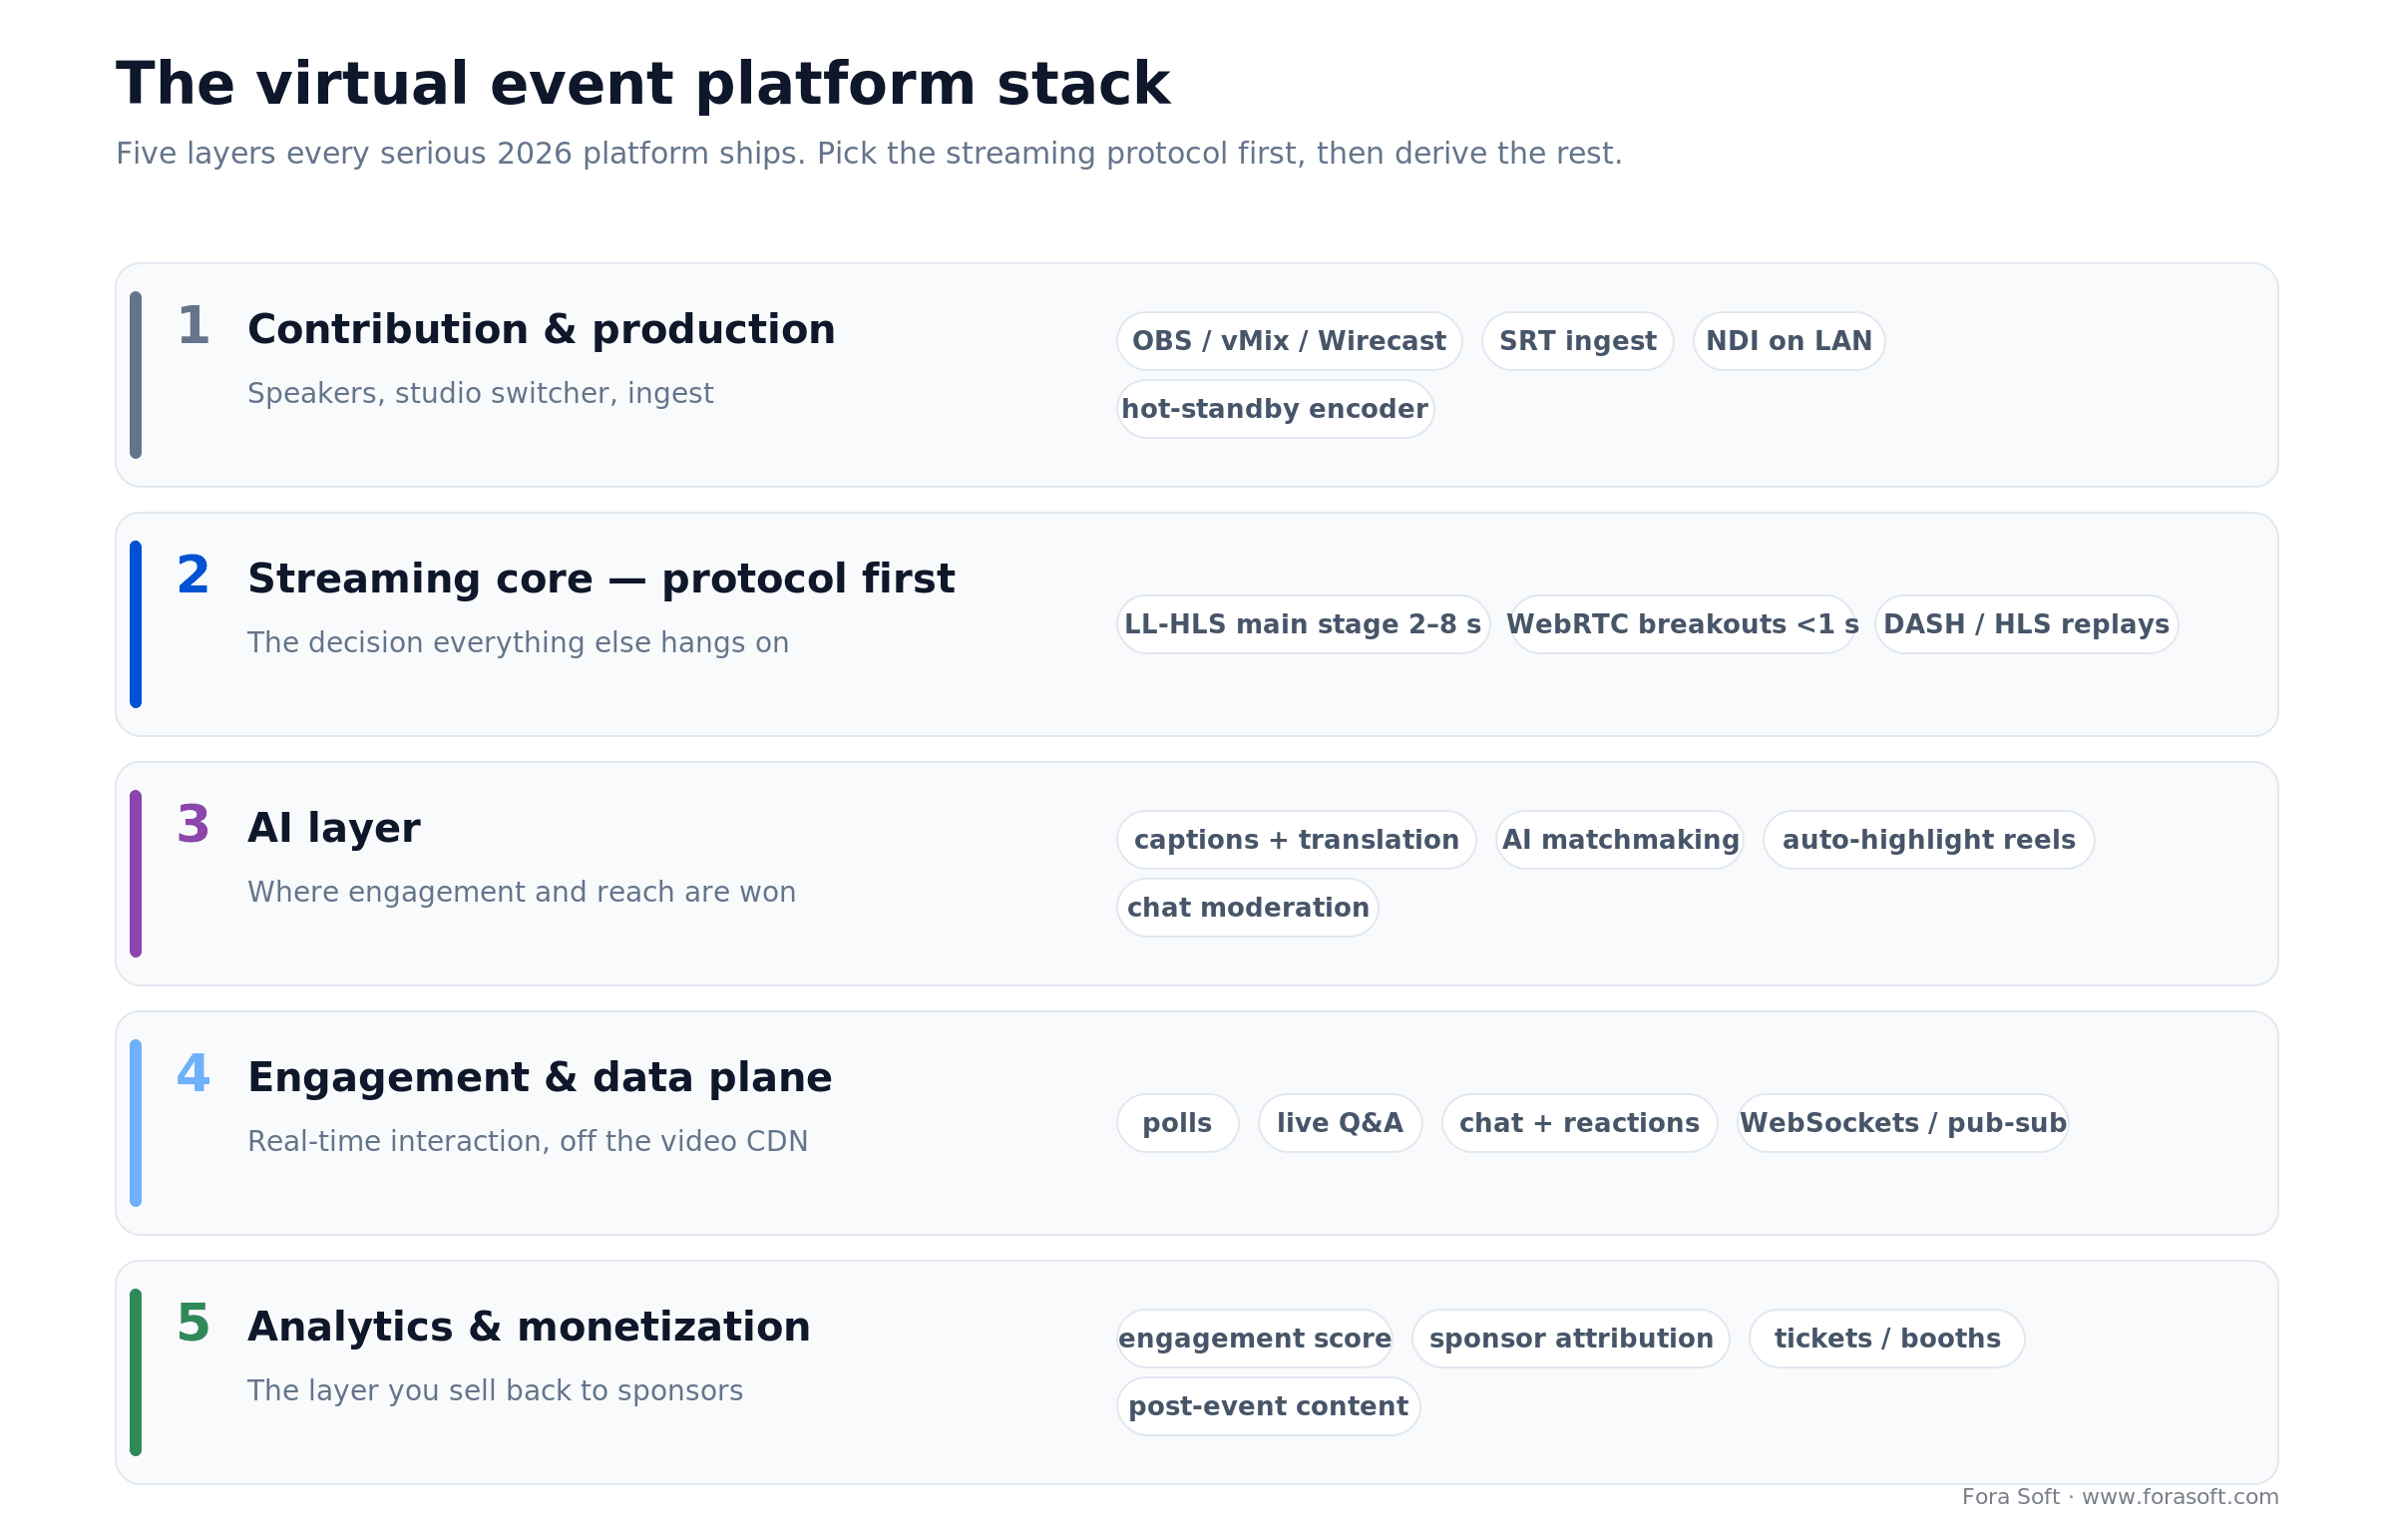Image resolution: width=2394 pixels, height=1540 pixels.
Task: Click the purple layer number 3
Action: (193, 824)
